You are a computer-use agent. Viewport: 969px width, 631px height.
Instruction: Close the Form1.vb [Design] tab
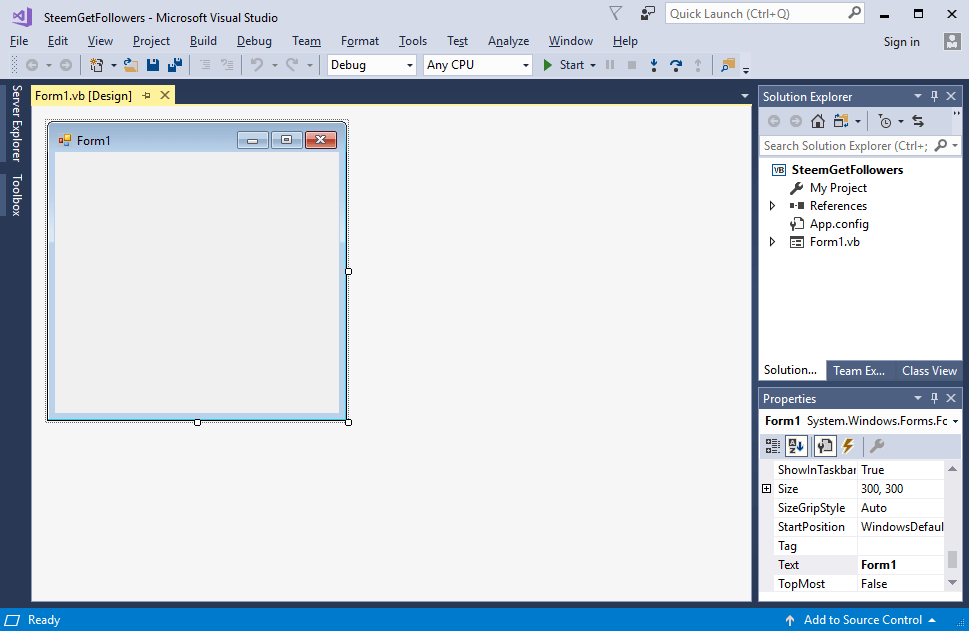[x=165, y=95]
